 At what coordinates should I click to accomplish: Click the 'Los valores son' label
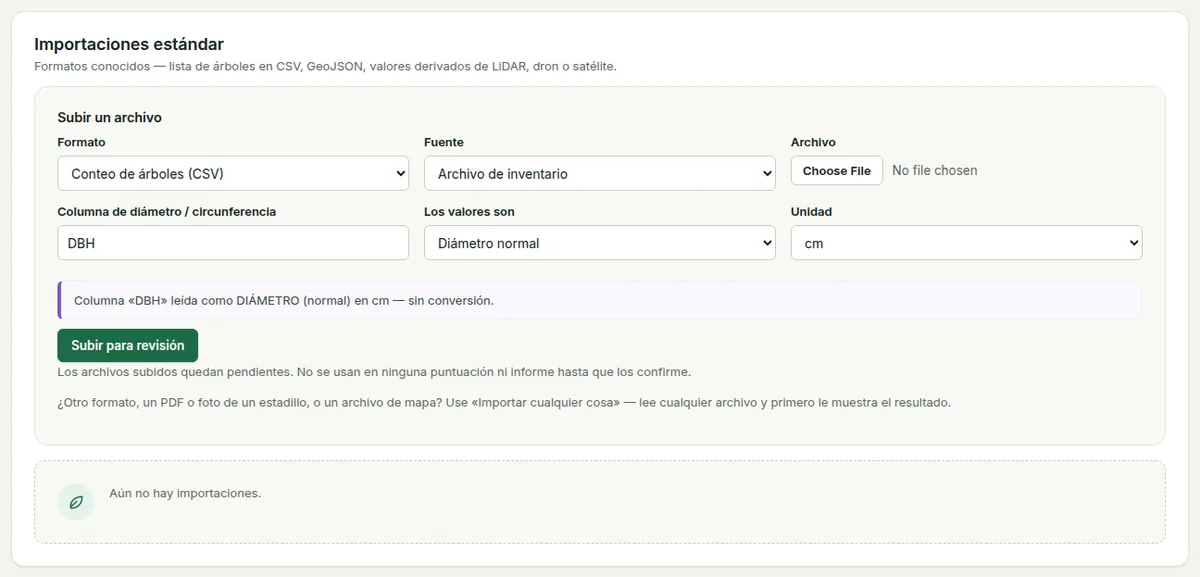click(x=469, y=212)
